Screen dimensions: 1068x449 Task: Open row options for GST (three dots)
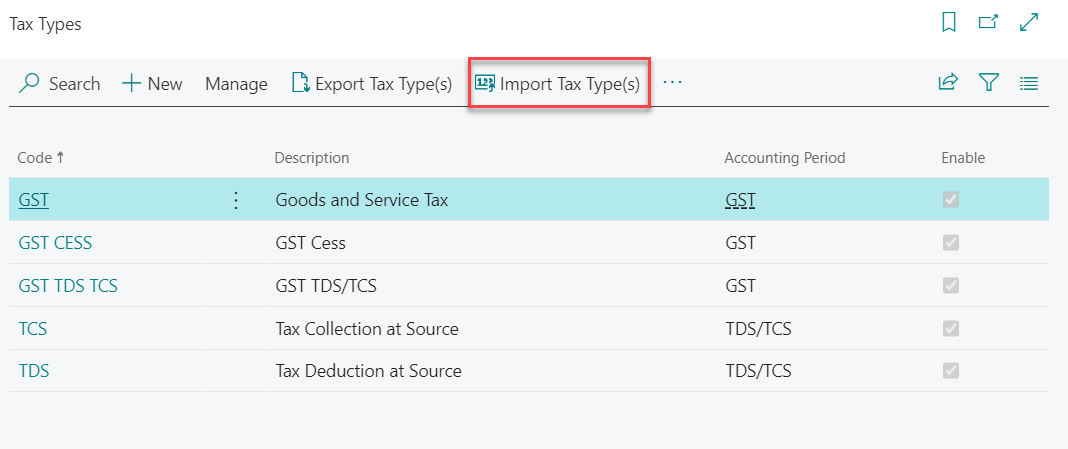236,200
